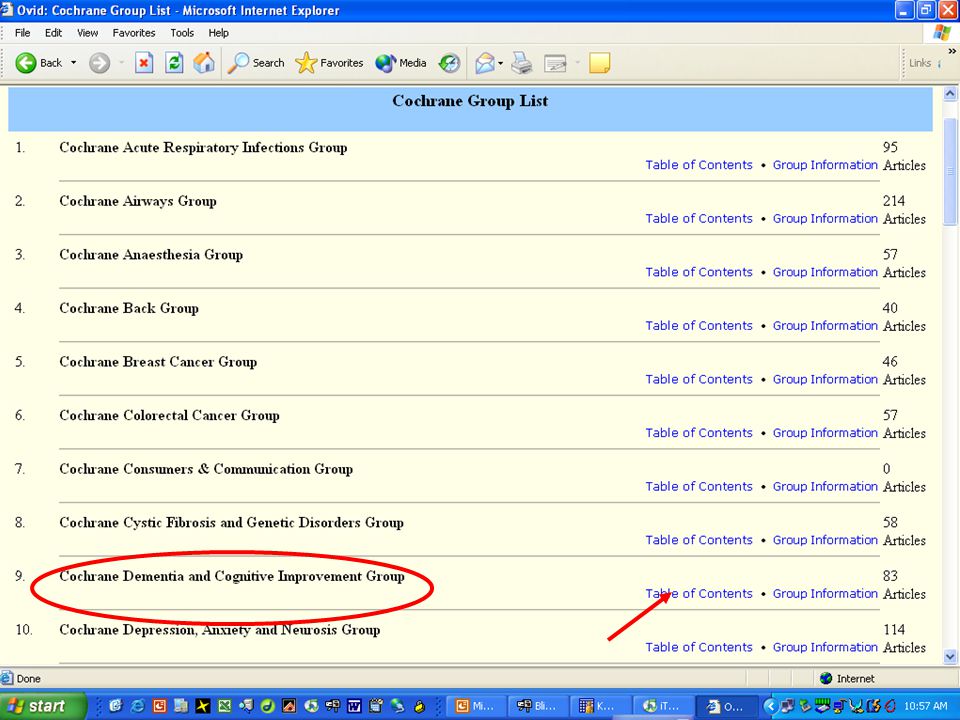960x720 pixels.
Task: Open the Favorites pane
Action: point(329,62)
